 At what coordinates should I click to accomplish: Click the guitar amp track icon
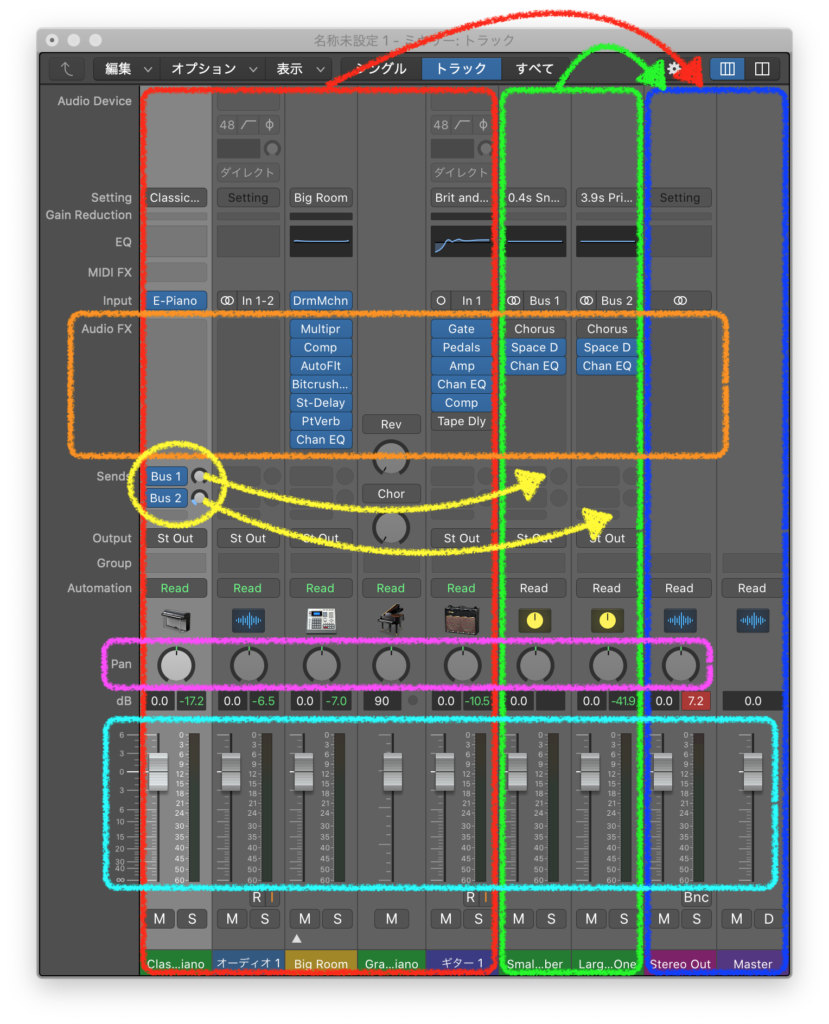(x=462, y=620)
